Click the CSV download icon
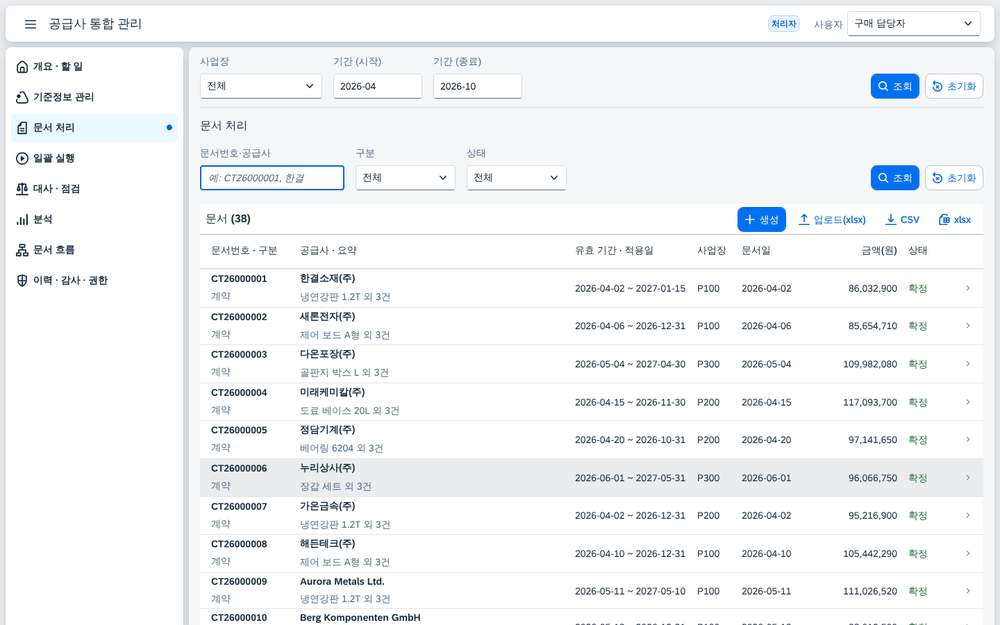The width and height of the screenshot is (1000, 625). 890,219
